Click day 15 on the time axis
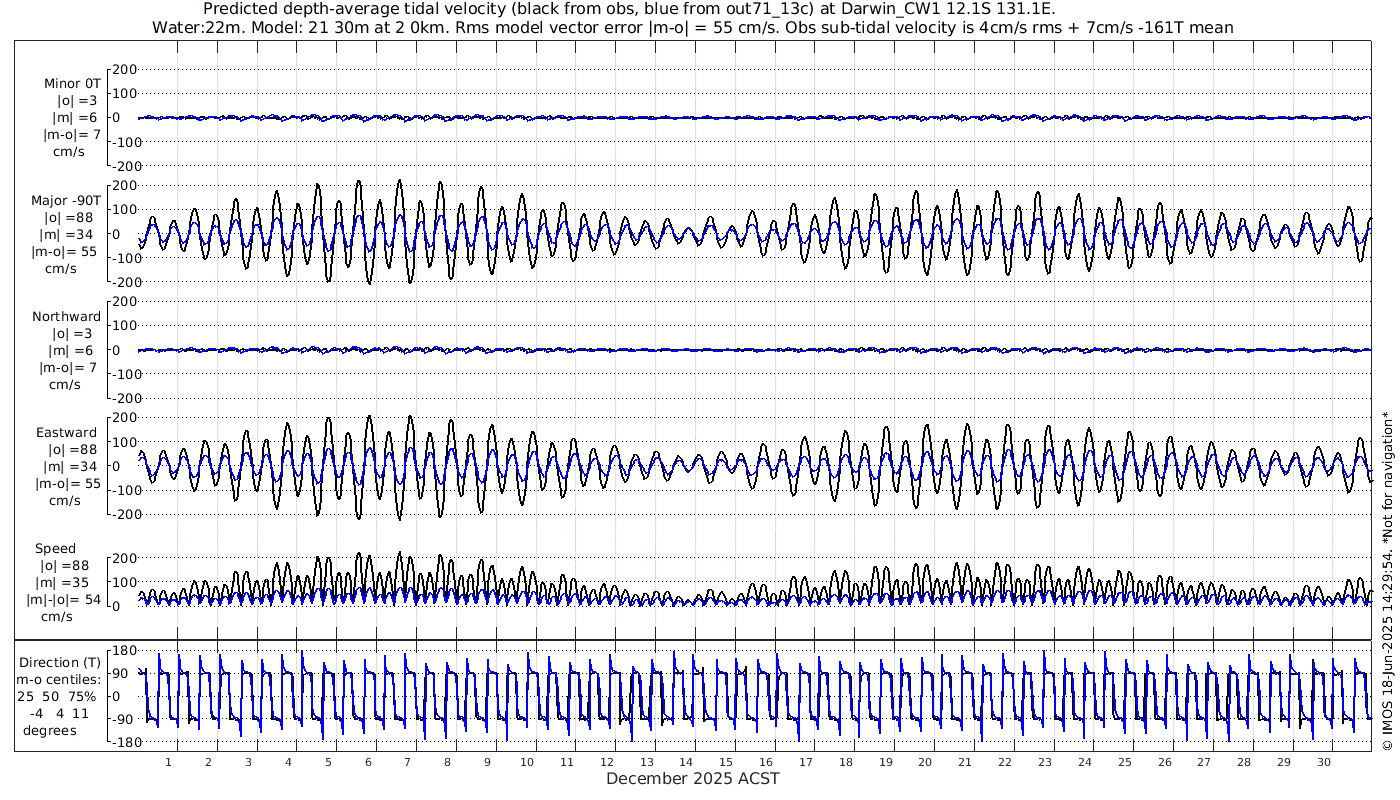Image resolution: width=1400 pixels, height=800 pixels. [x=725, y=762]
